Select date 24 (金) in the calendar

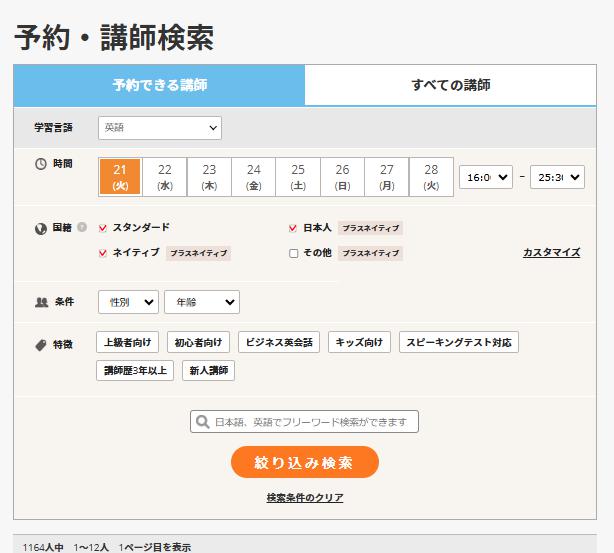click(254, 177)
